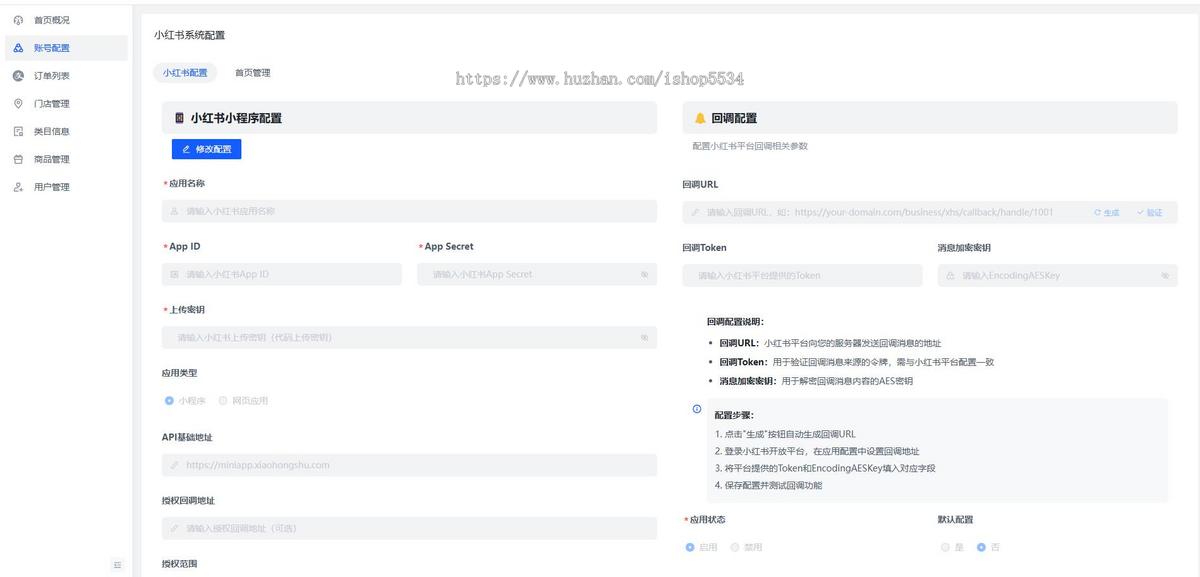Focus the 应用名称 input field
Screen dimensions: 1200x577
(x=409, y=211)
